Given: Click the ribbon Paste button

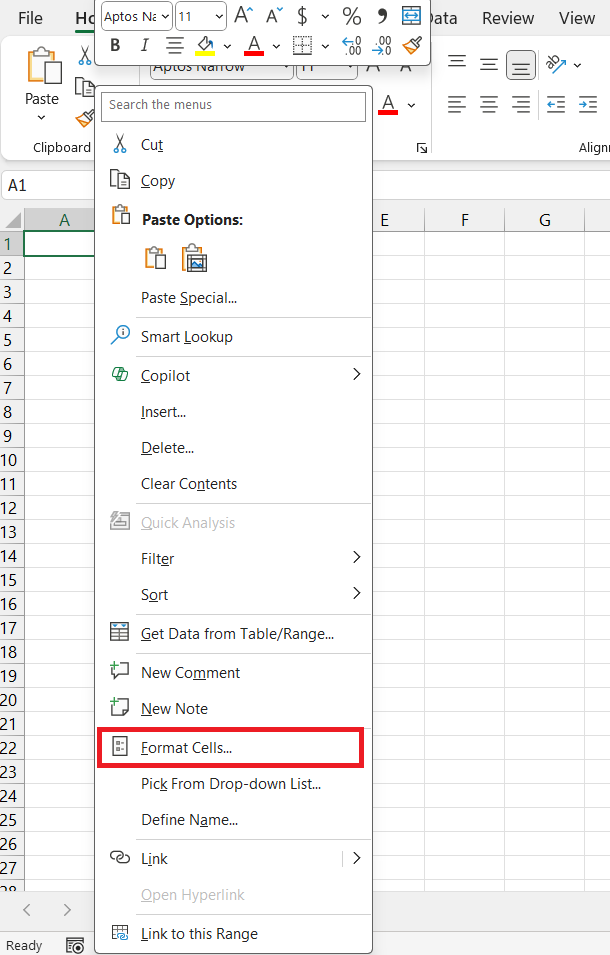Looking at the screenshot, I should tap(43, 74).
